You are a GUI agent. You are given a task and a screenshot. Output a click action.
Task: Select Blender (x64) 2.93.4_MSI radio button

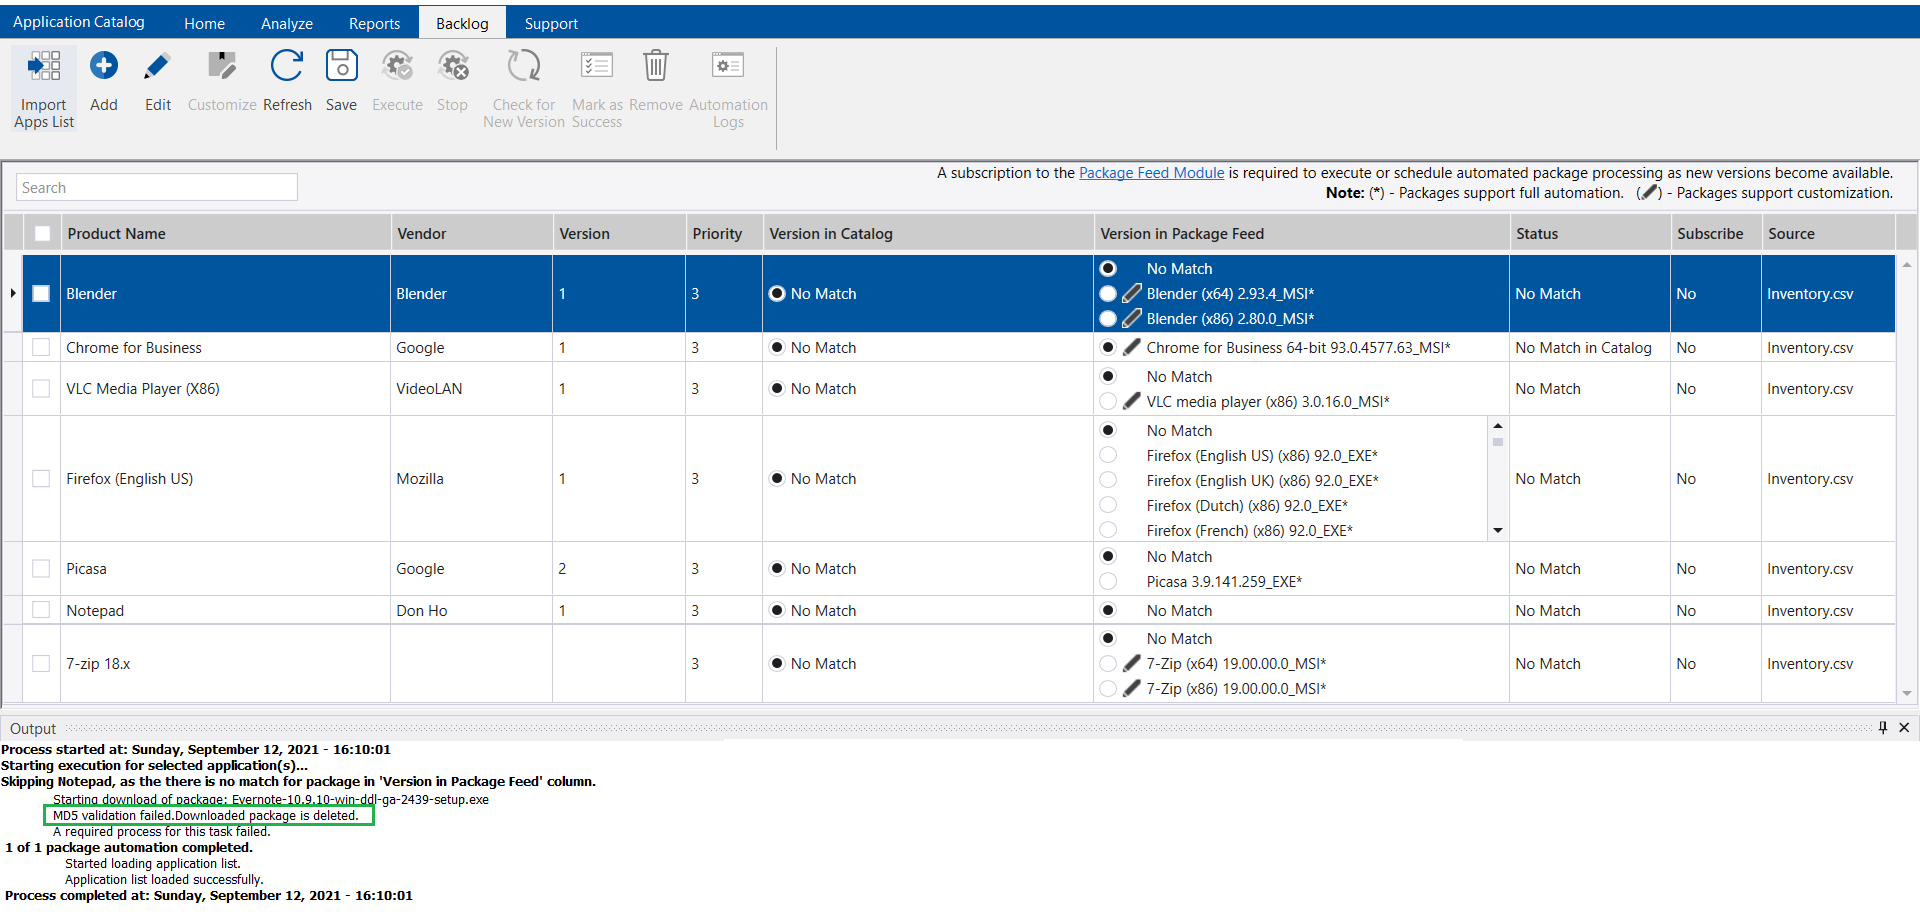point(1108,293)
